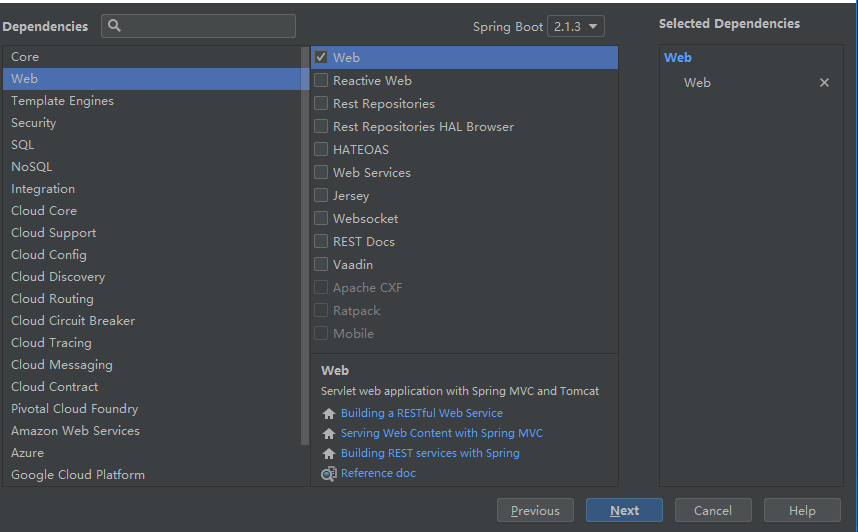Click the category list vertical scrollbar
Image resolution: width=858 pixels, height=532 pixels.
click(305, 246)
